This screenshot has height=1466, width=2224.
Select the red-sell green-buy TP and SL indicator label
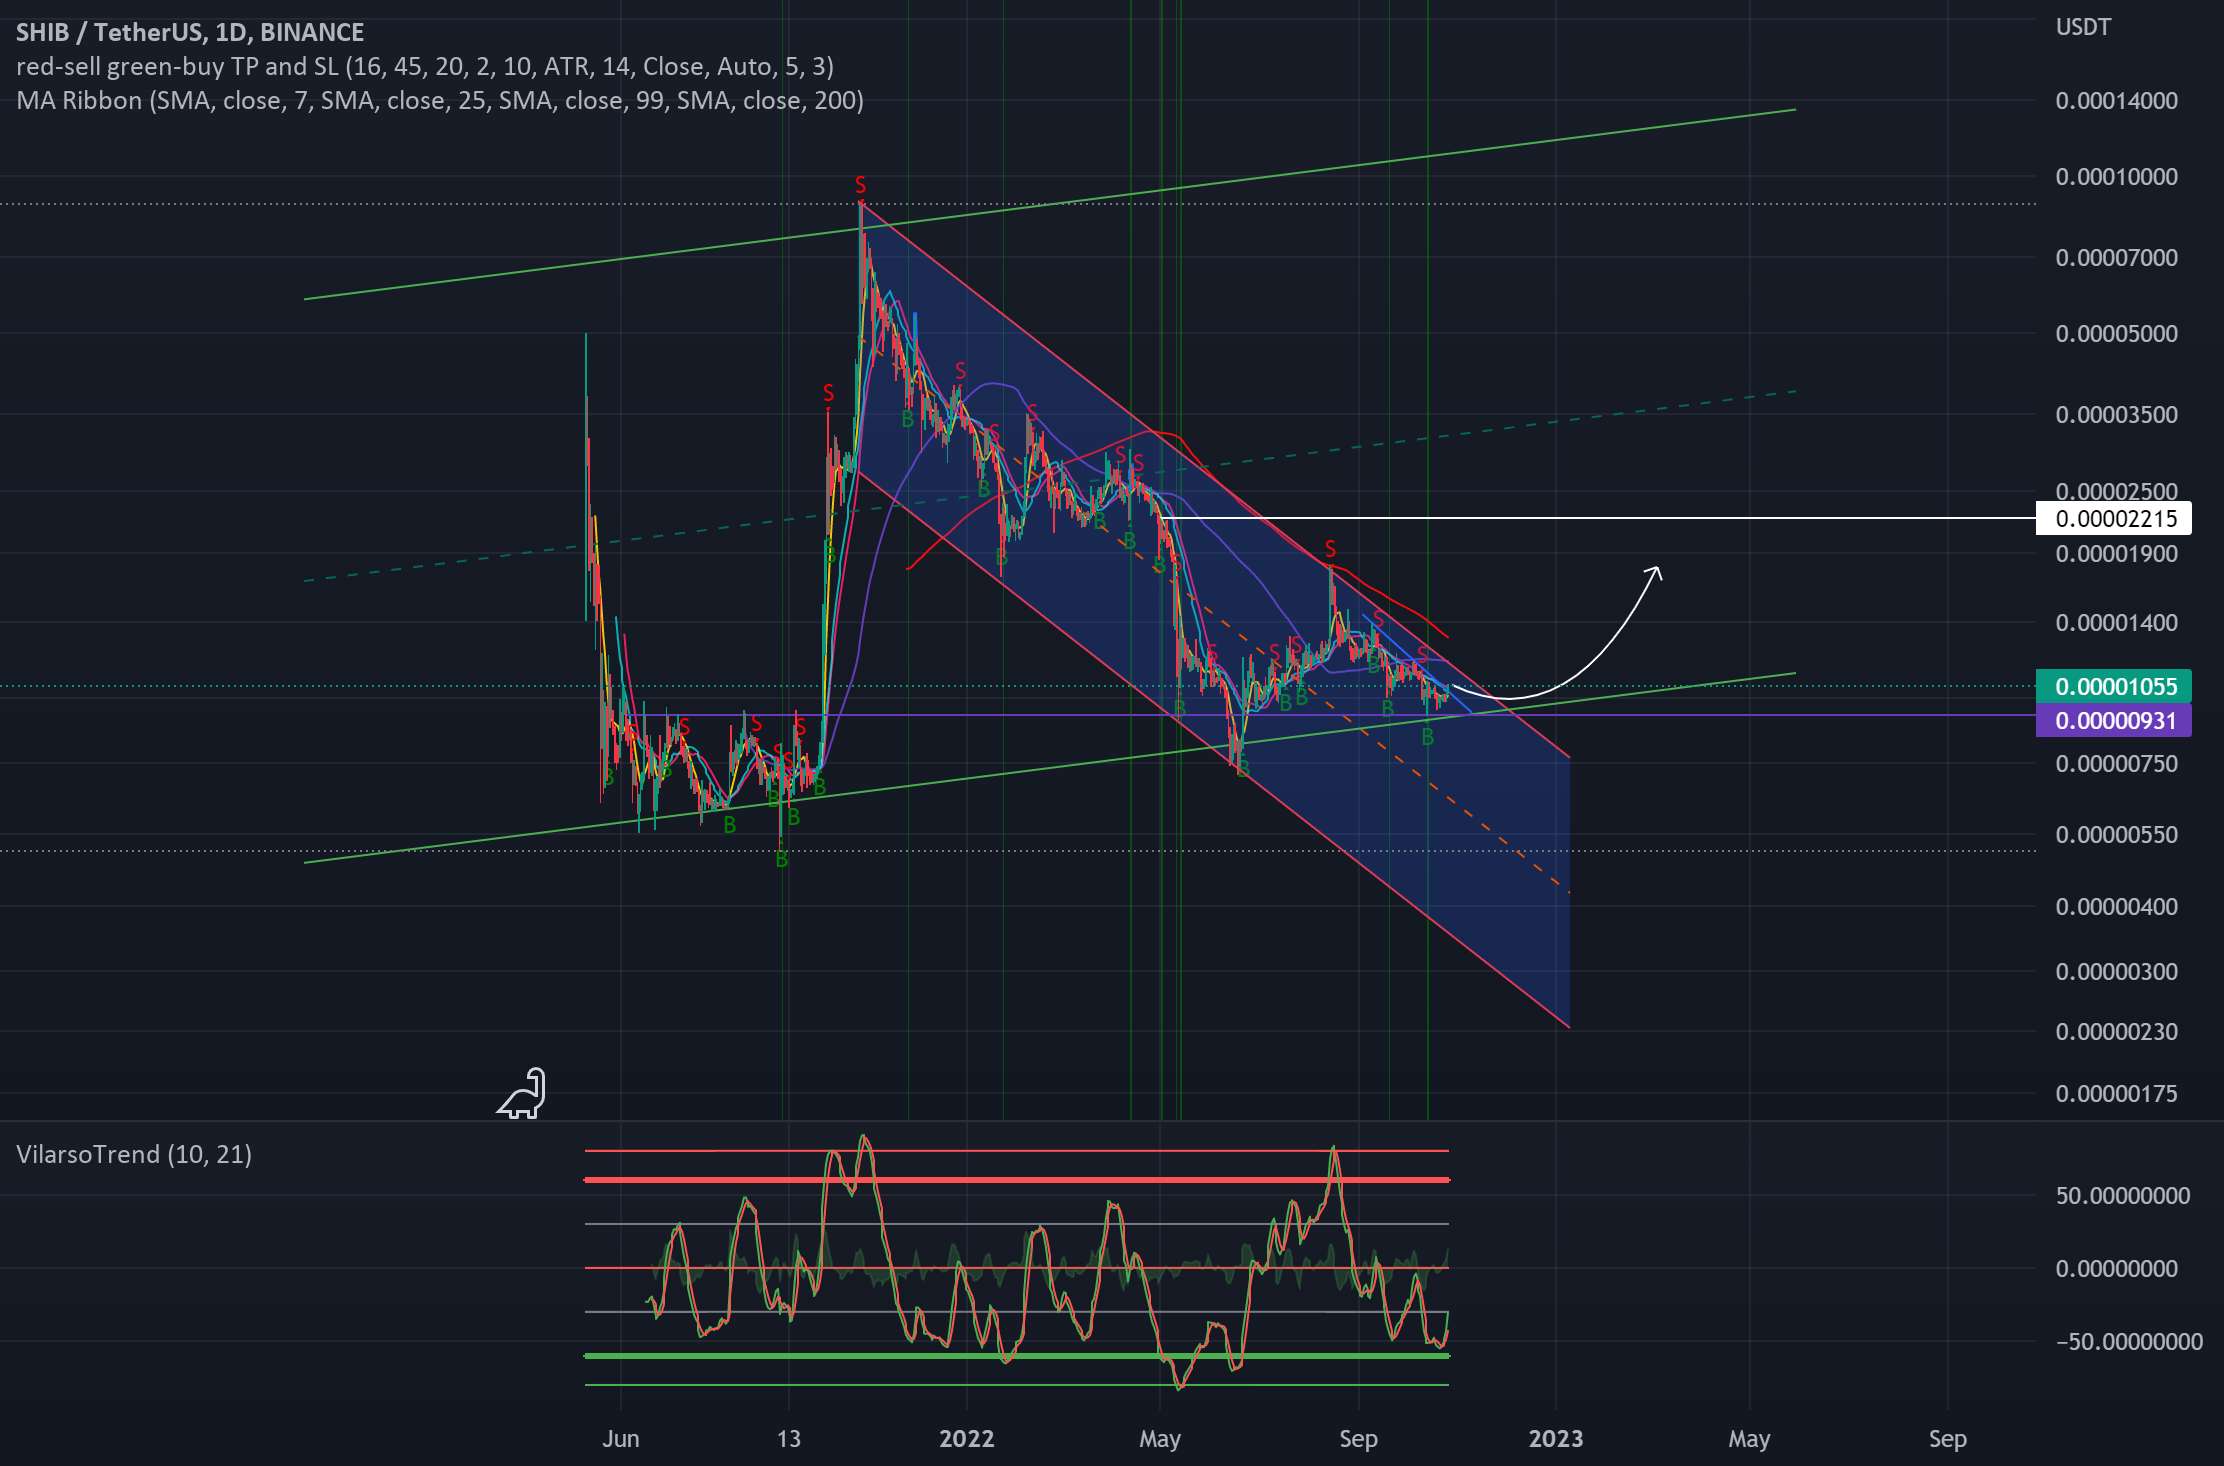(425, 66)
